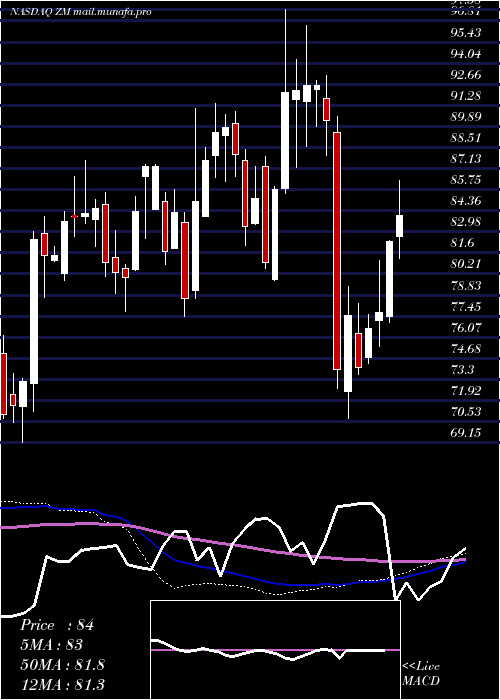
Task: Click the 85.75 price label
Action: pos(467,179)
